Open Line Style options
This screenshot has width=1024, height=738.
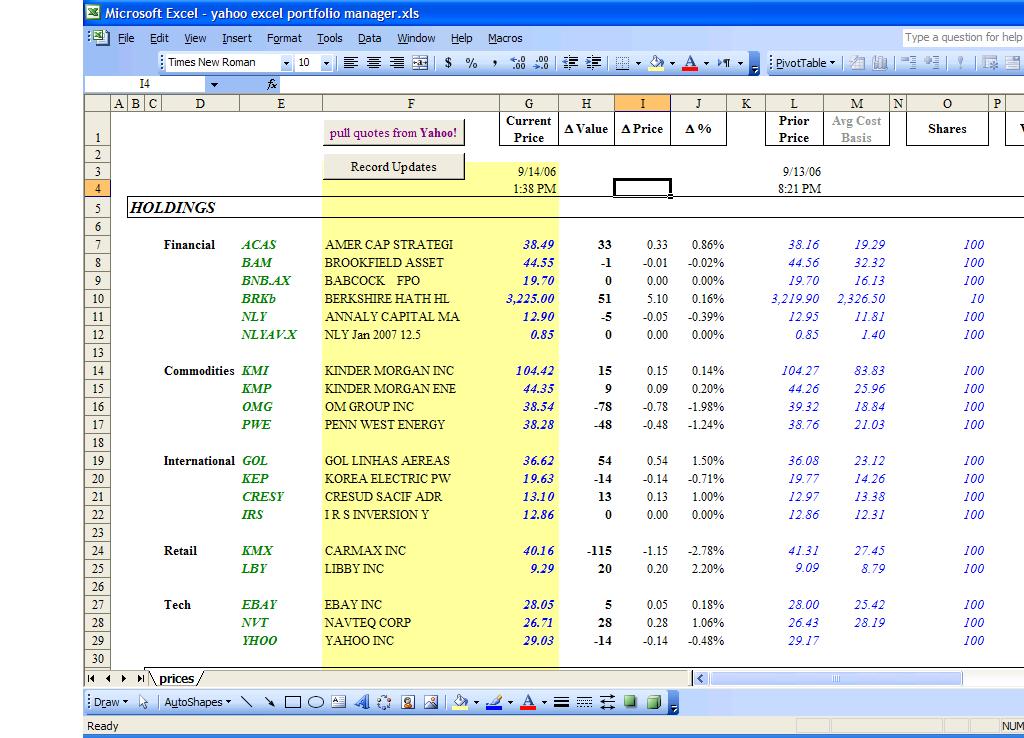pos(561,702)
